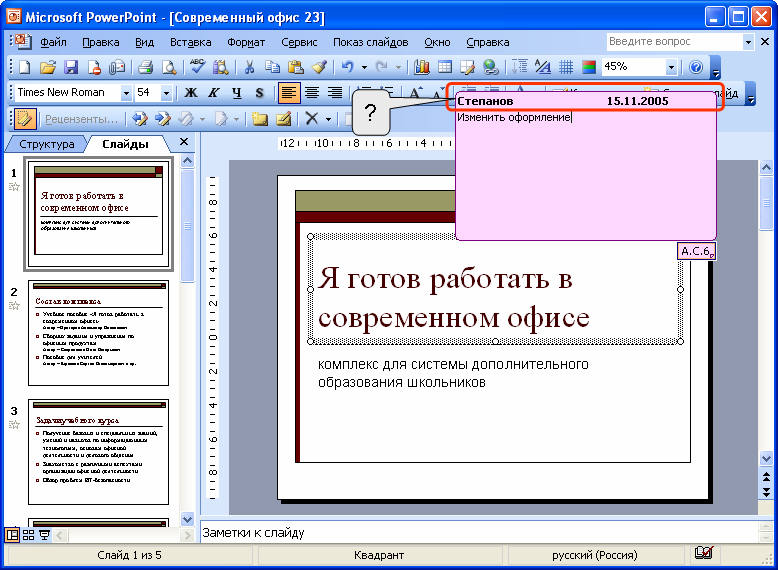The image size is (778, 570).
Task: Open Standard toolbar options
Action: tap(715, 68)
